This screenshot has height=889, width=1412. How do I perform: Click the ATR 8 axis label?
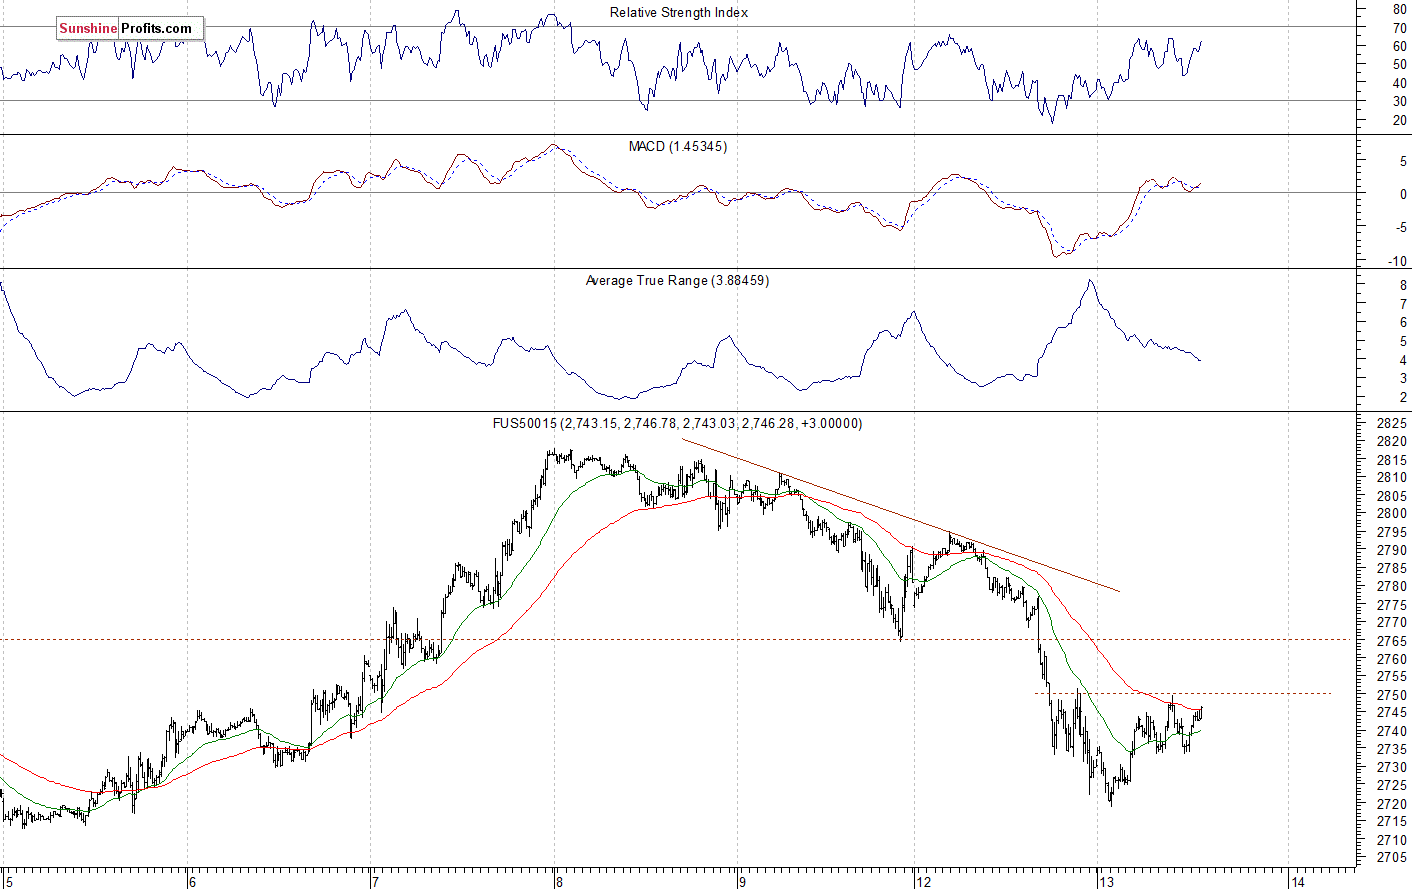pyautogui.click(x=1403, y=286)
